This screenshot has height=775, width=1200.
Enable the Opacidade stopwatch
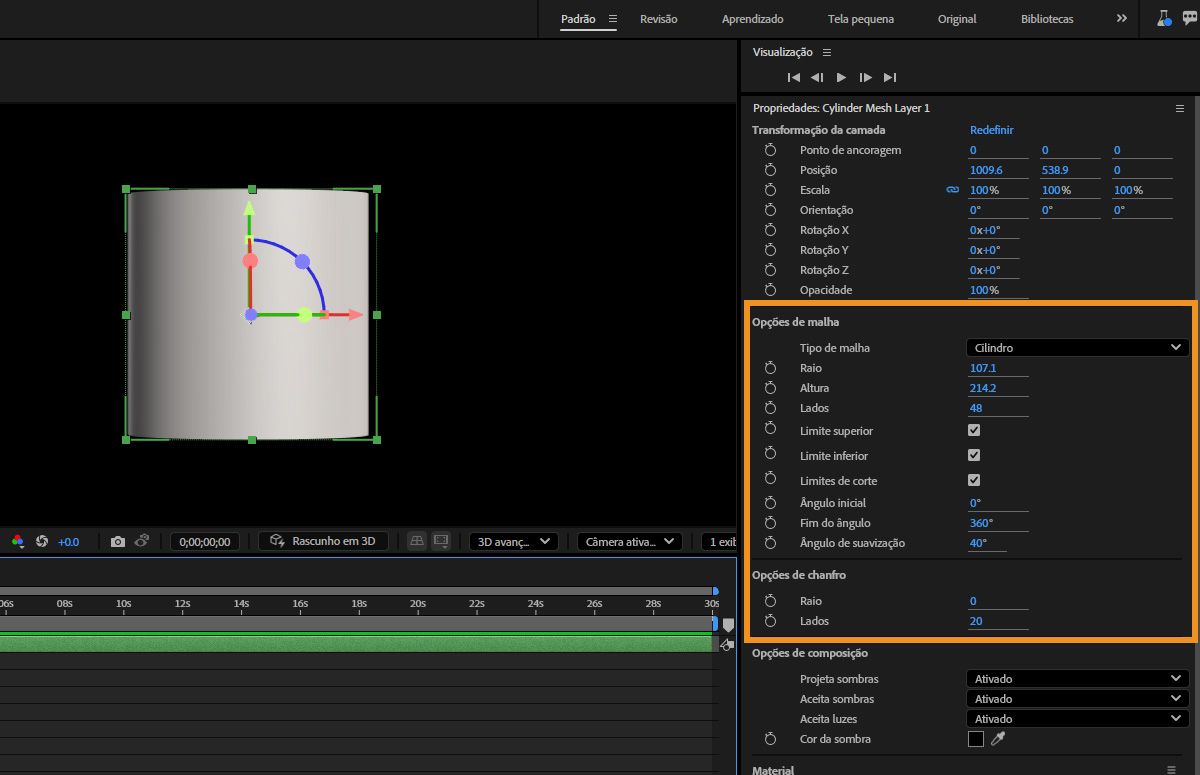click(770, 290)
